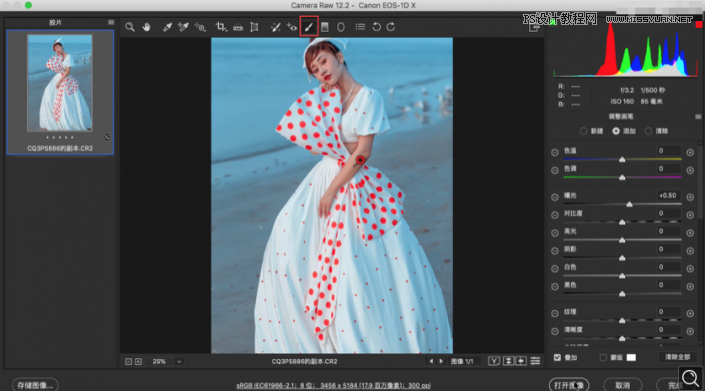Toggle highlight clipping warning in histogram
The height and width of the screenshot is (391, 705).
coord(699,24)
